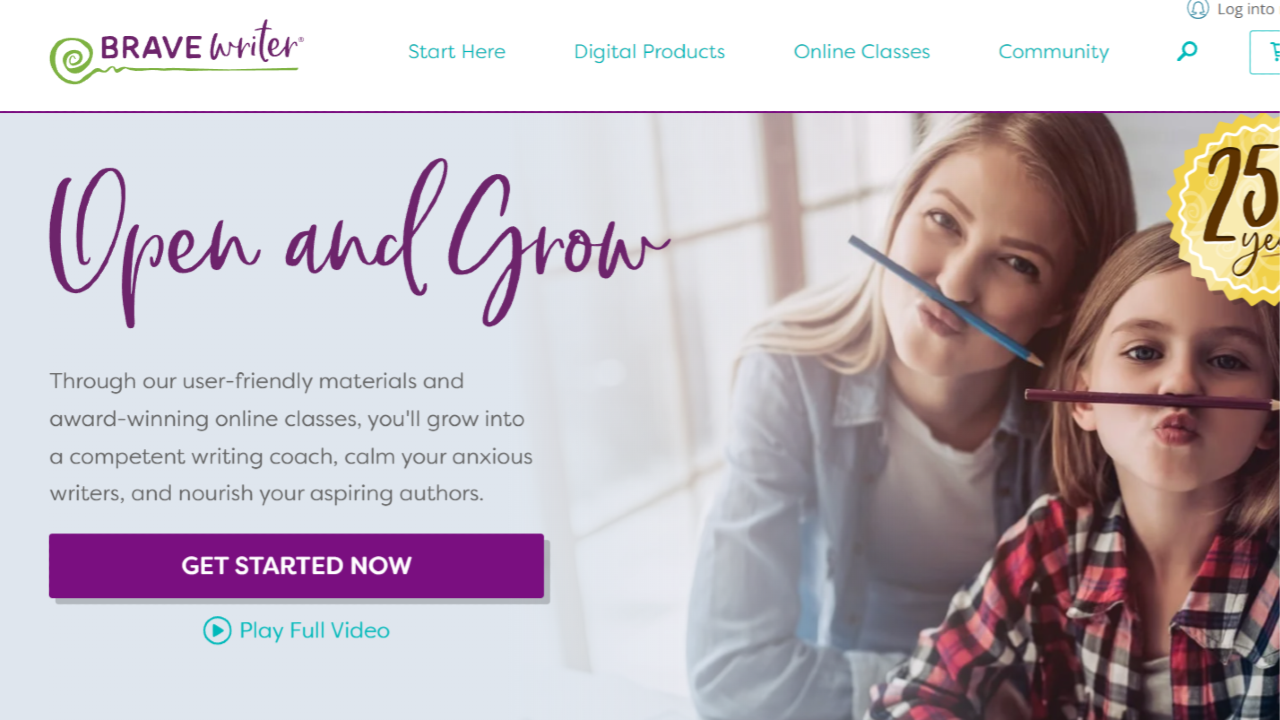This screenshot has height=720, width=1280.
Task: Click the Play Full Video link
Action: coord(314,631)
